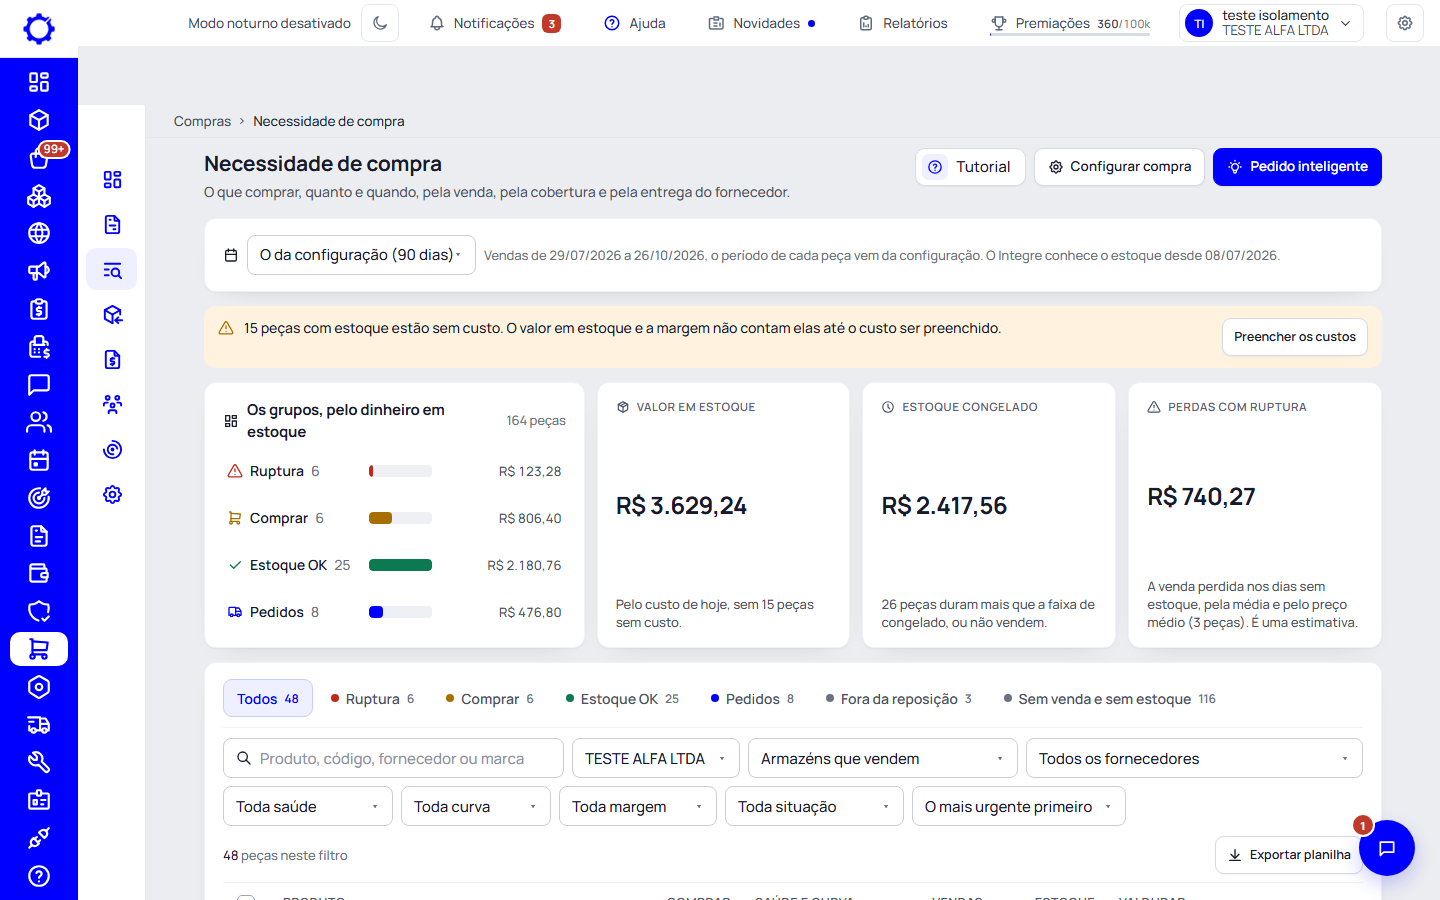The height and width of the screenshot is (900, 1440).
Task: Toggle night mode with moon button
Action: click(x=380, y=23)
